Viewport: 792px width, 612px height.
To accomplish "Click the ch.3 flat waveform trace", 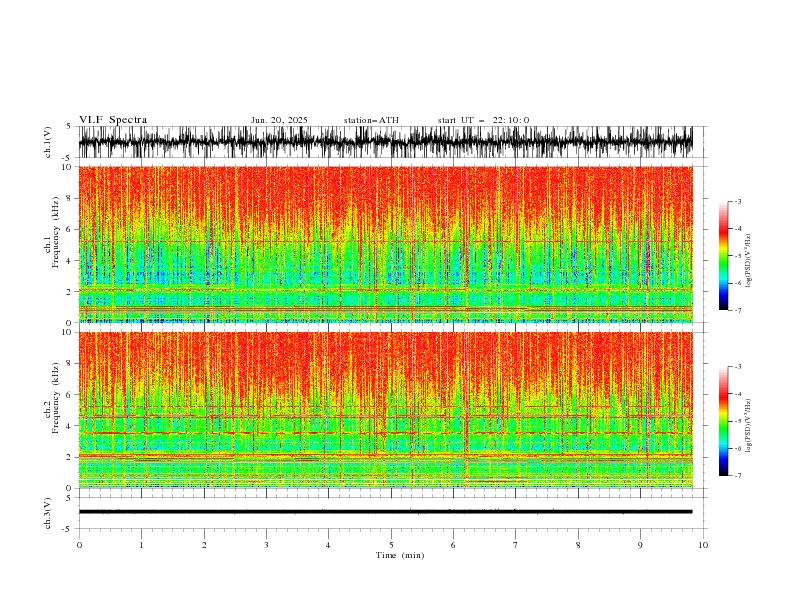I will [x=385, y=512].
